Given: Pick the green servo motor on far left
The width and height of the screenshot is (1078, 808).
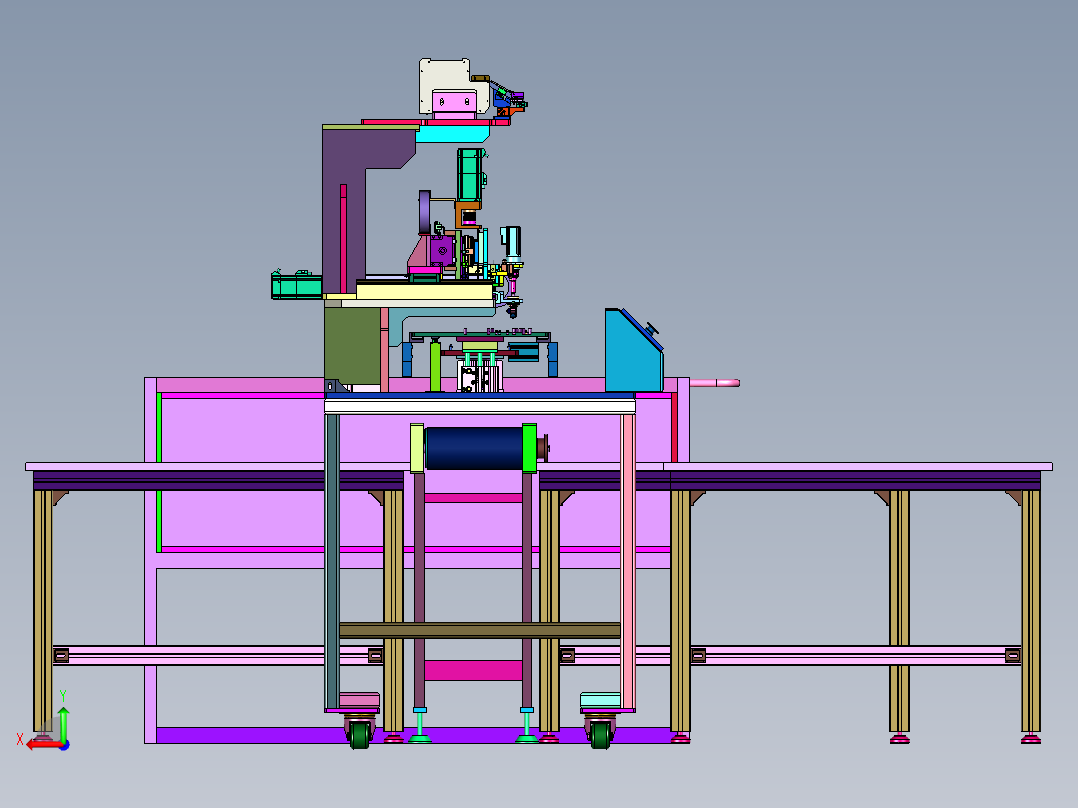Looking at the screenshot, I should click(296, 285).
